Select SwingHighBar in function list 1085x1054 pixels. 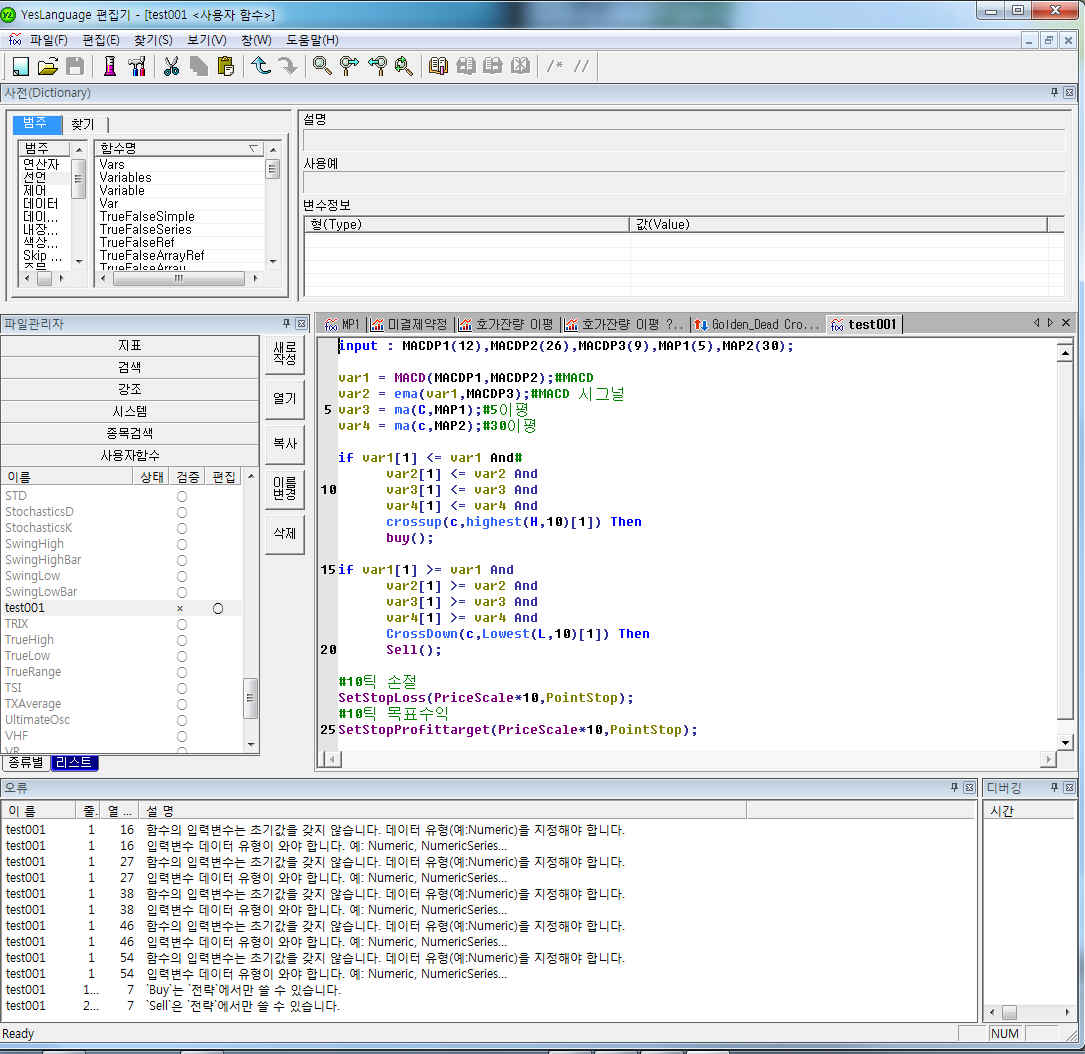coord(43,560)
